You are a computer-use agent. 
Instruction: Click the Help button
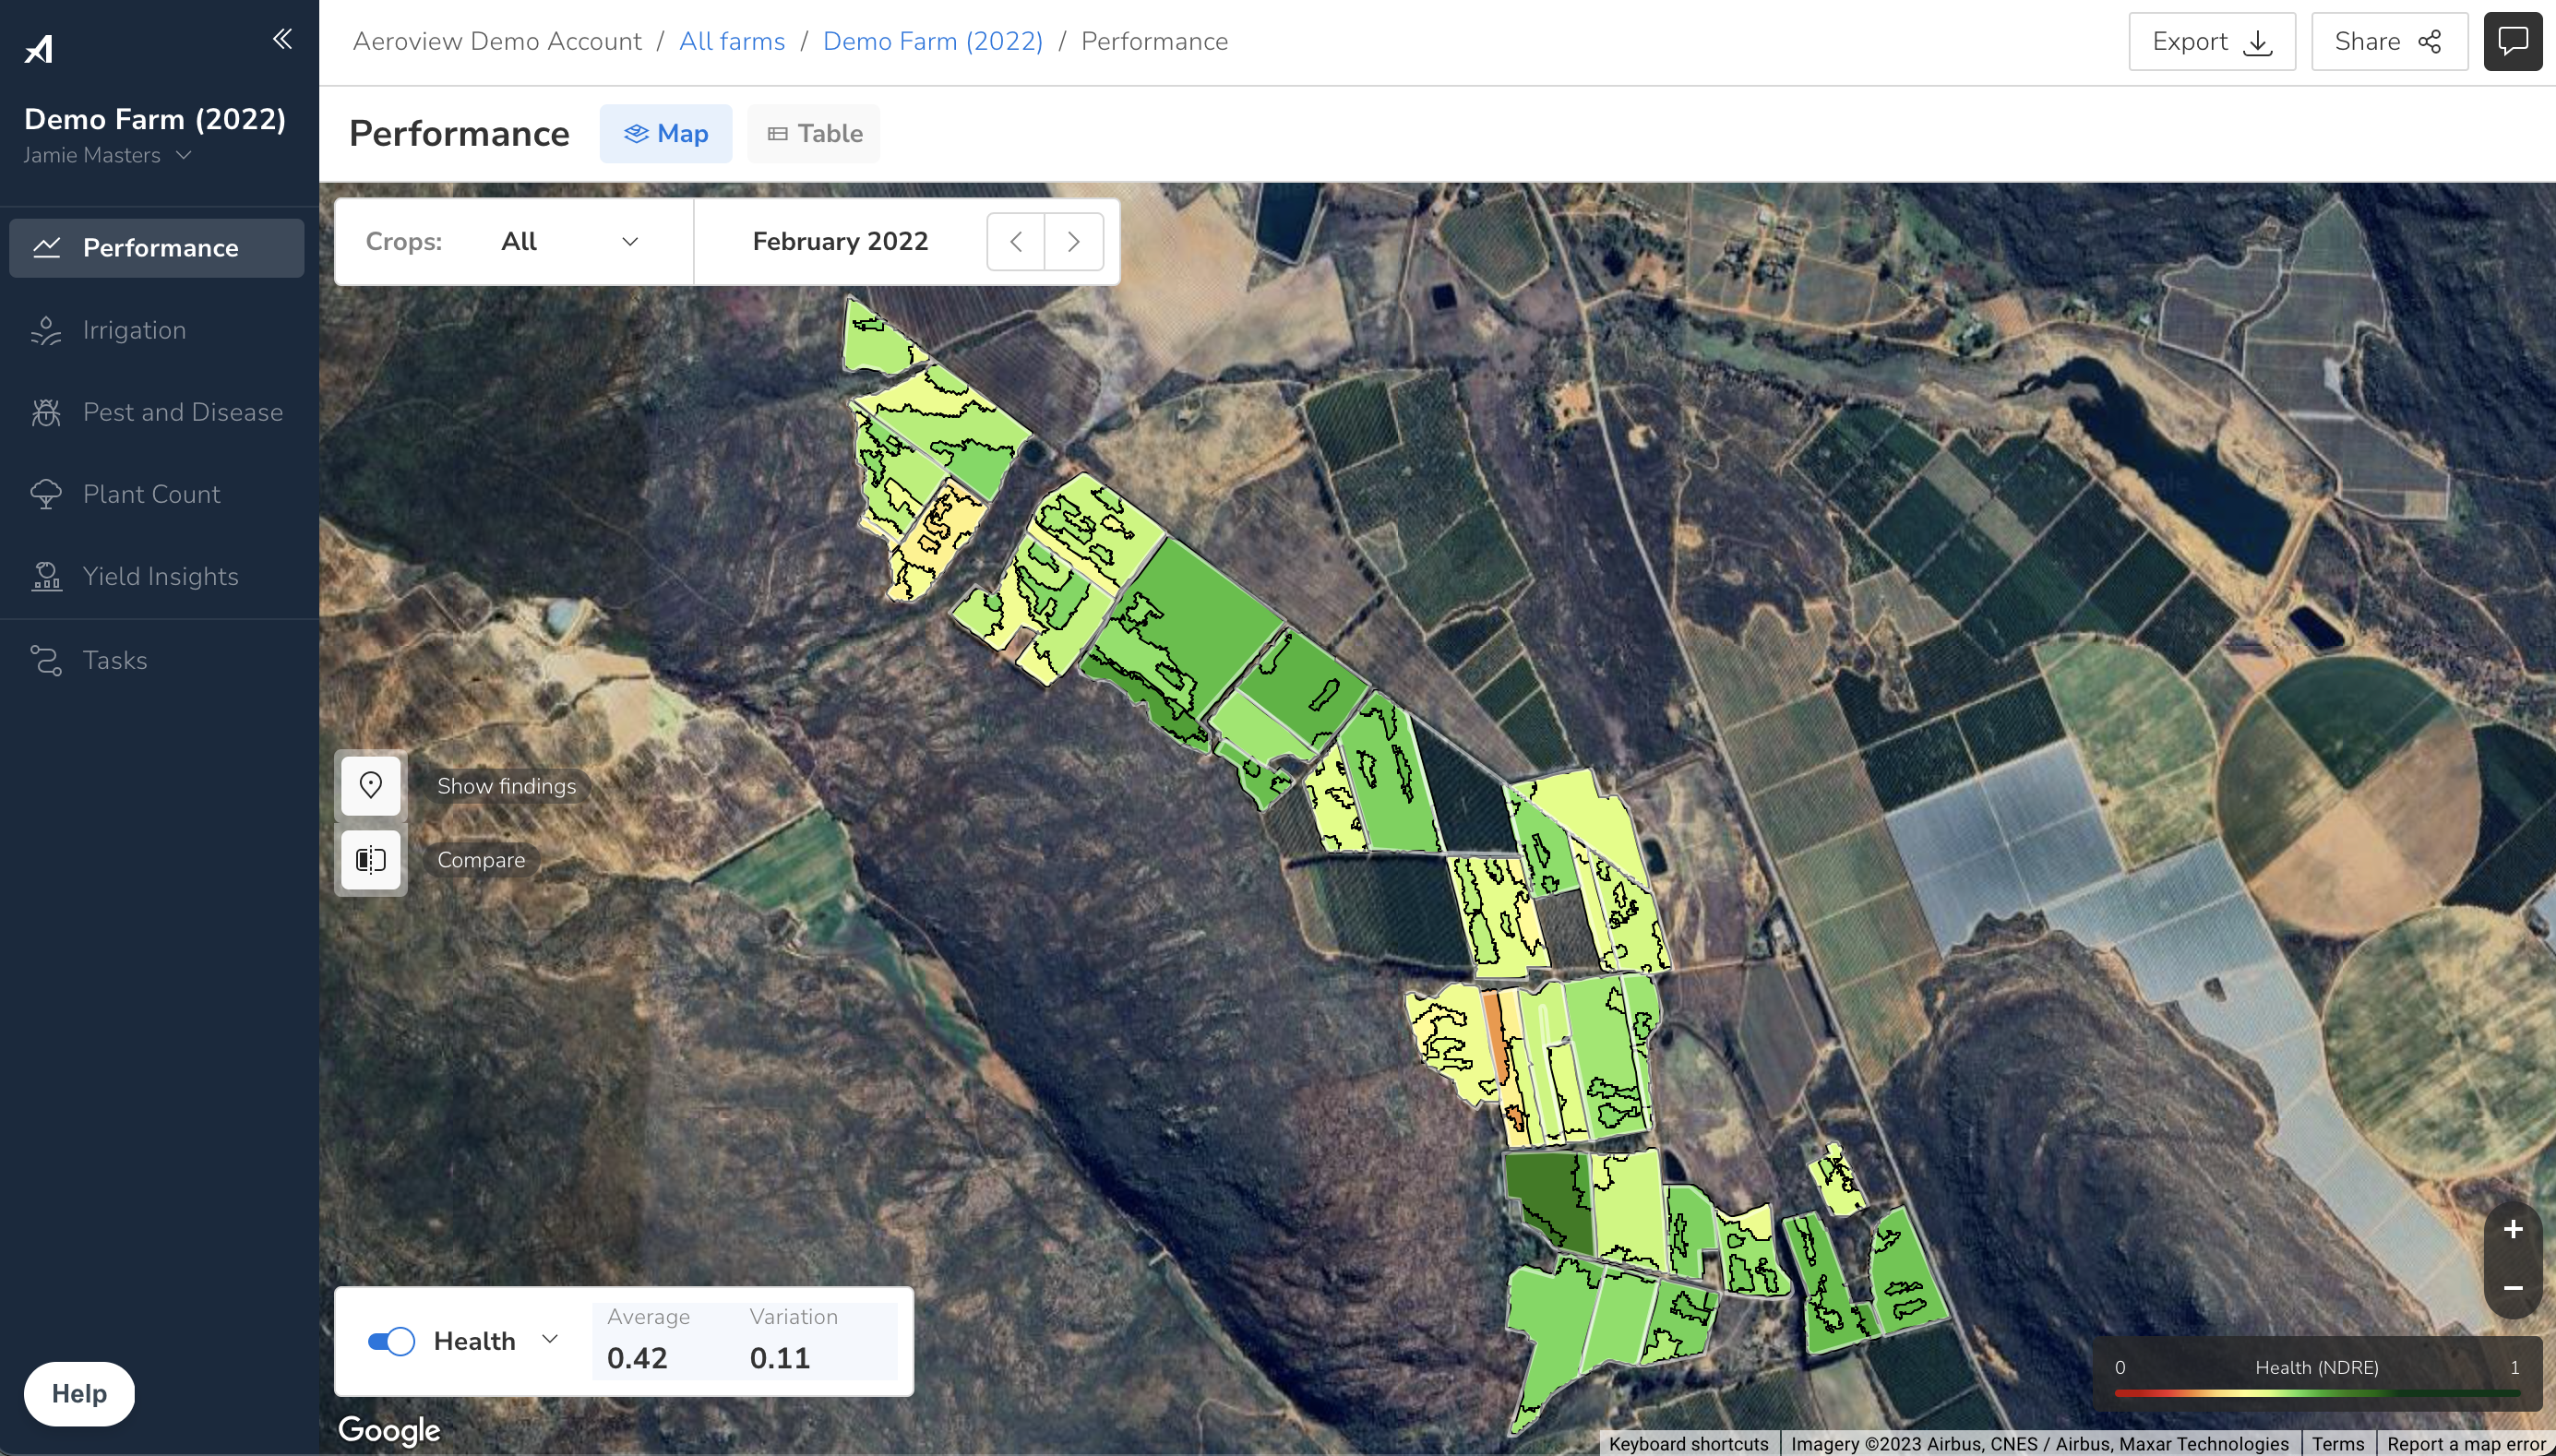tap(79, 1393)
